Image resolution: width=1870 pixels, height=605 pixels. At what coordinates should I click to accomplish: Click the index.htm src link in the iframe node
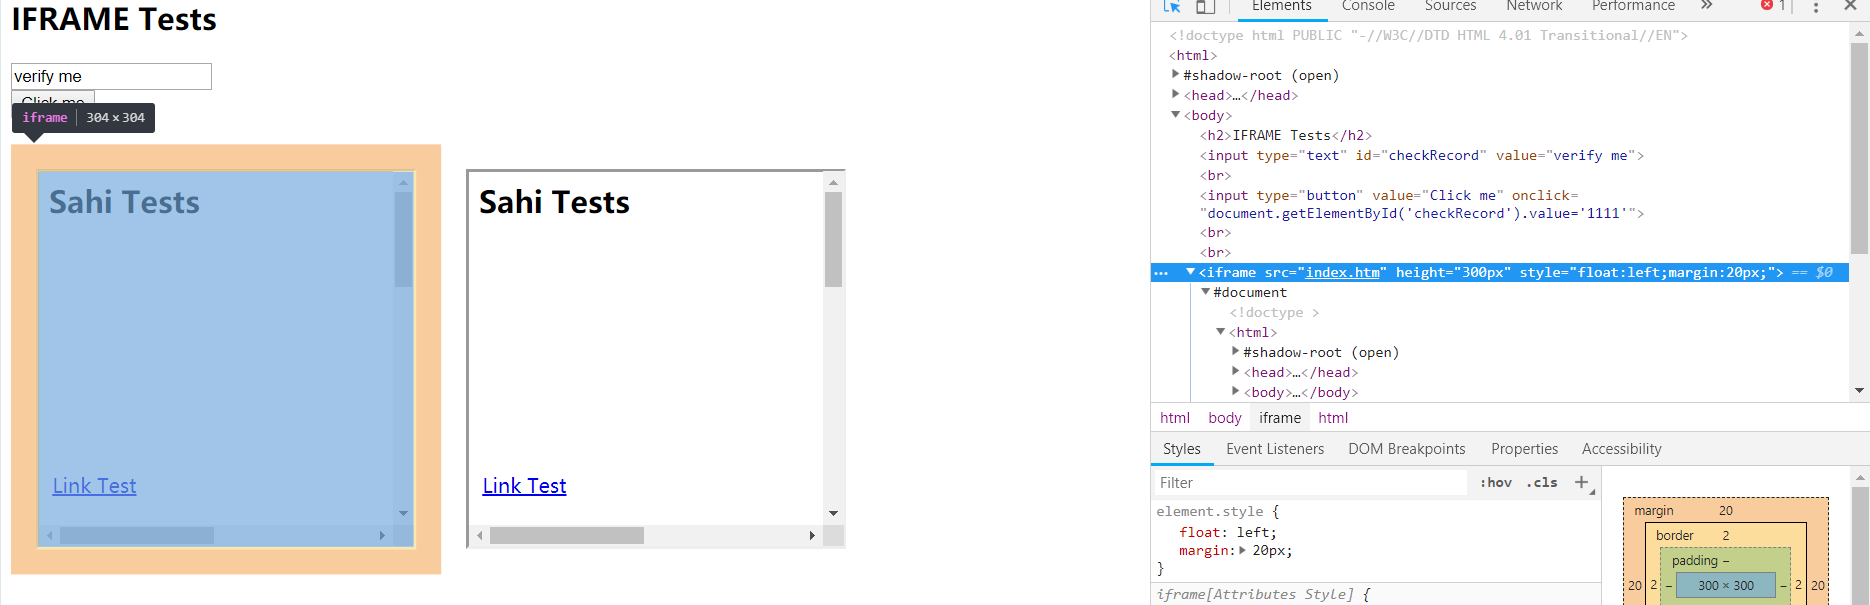1343,273
